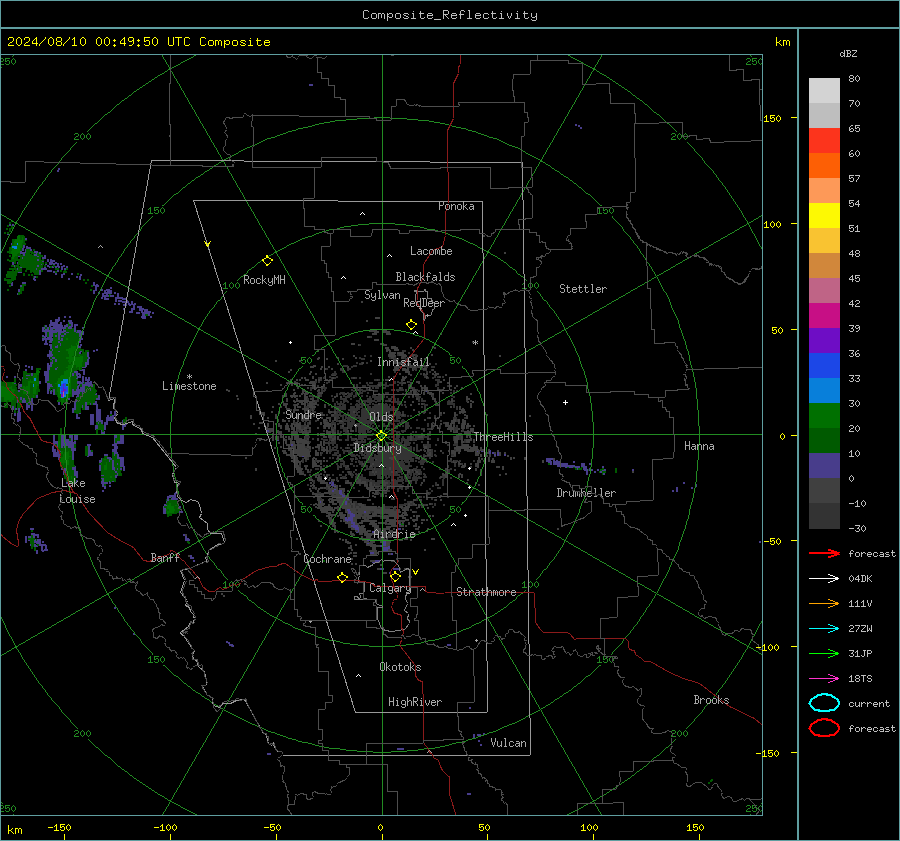
Task: Click the yellow diamond marker below RedDeer
Action: pyautogui.click(x=411, y=324)
